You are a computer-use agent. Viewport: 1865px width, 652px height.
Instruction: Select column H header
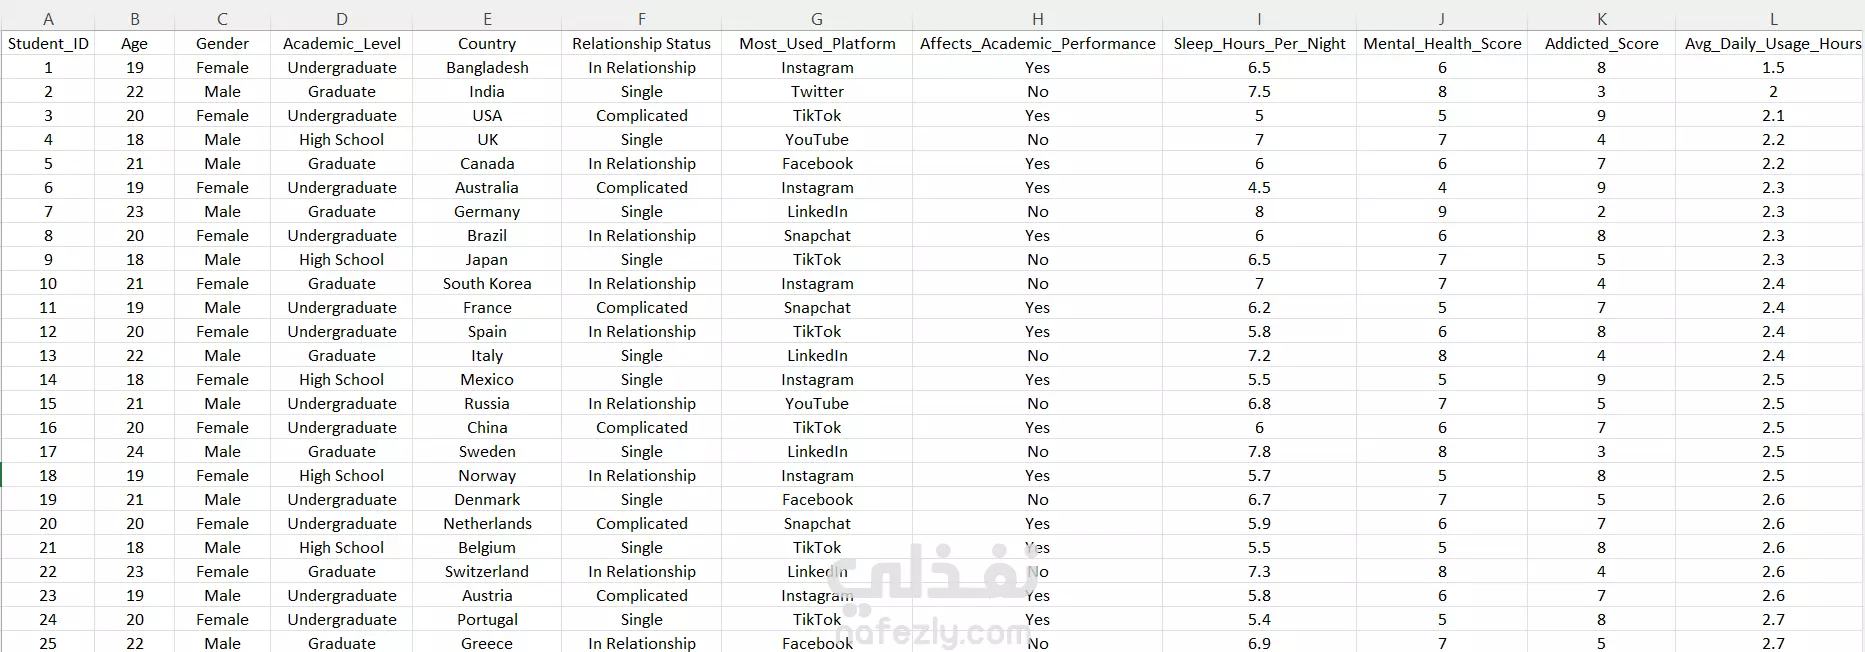pos(1037,19)
